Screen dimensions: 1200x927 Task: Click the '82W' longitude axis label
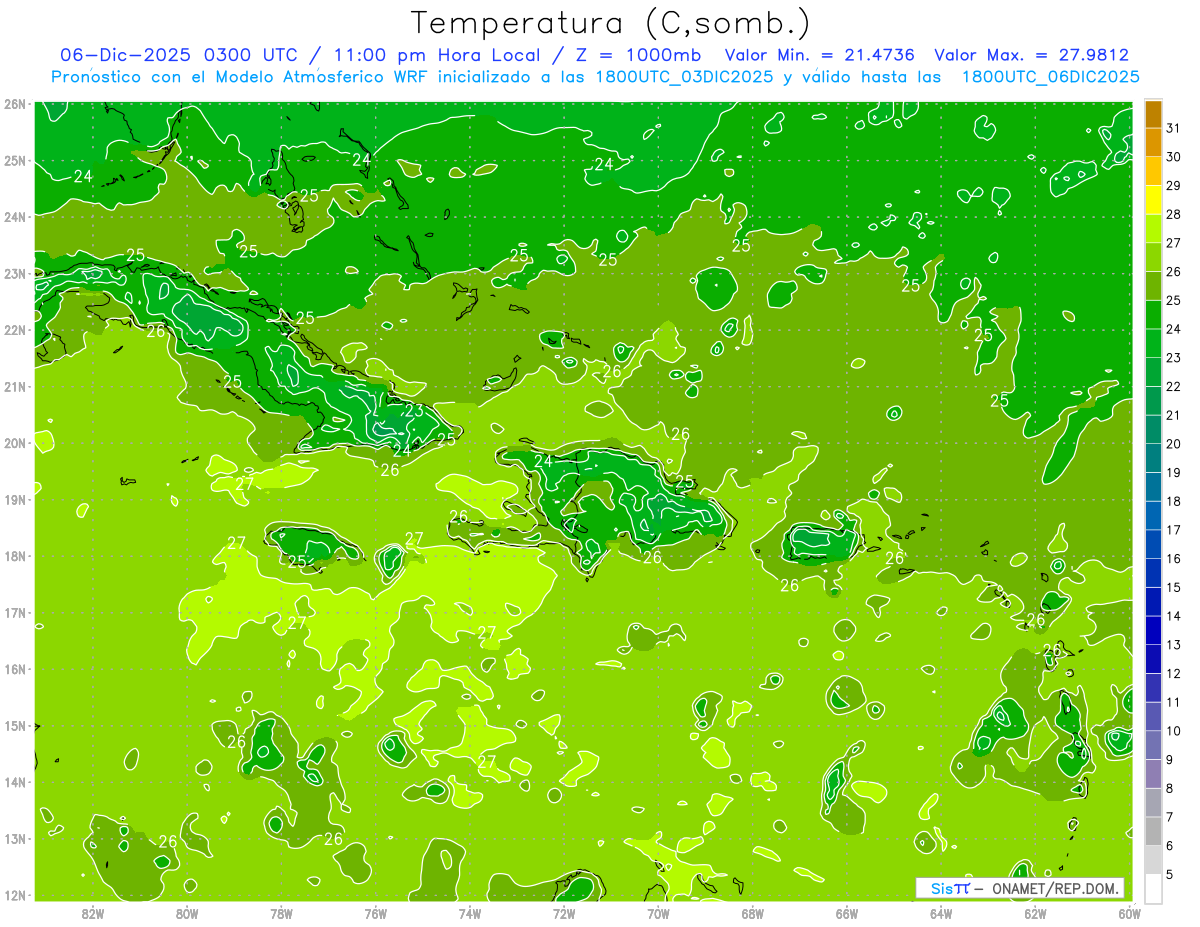click(93, 913)
